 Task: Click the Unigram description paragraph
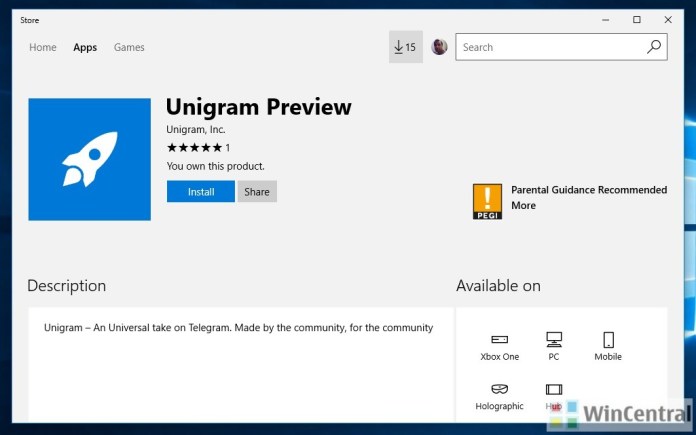(238, 328)
